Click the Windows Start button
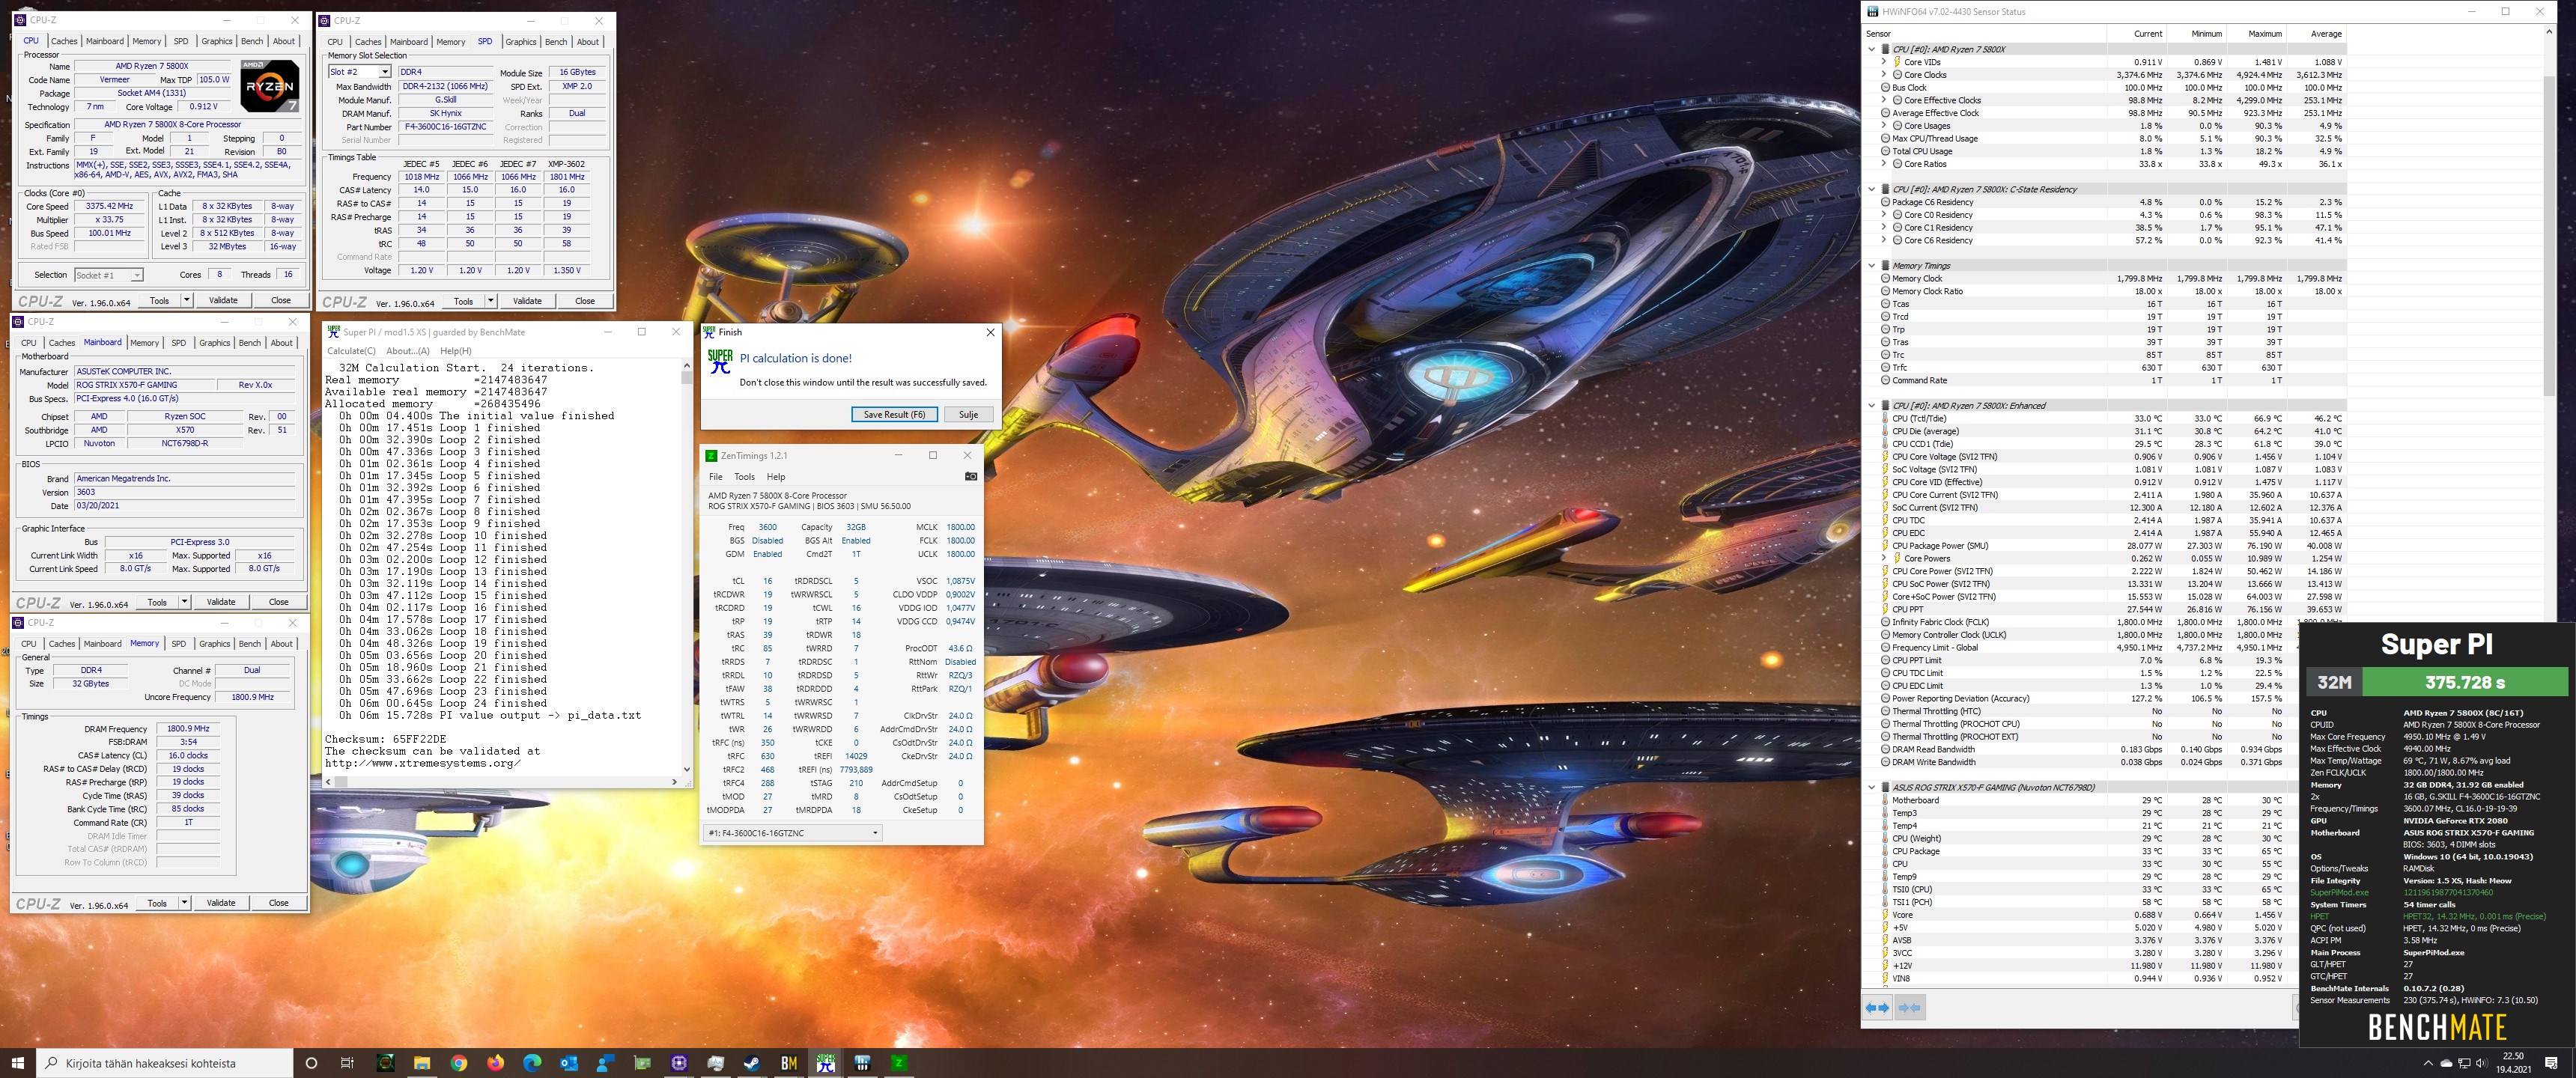The width and height of the screenshot is (2576, 1078). 17,1063
